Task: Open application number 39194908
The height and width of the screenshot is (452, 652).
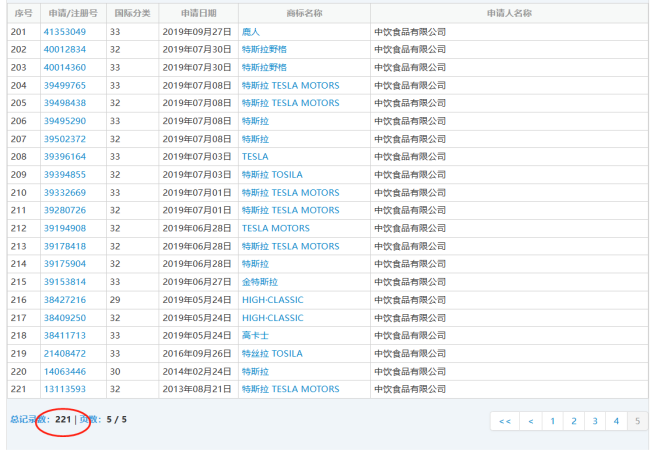Action: (x=65, y=228)
